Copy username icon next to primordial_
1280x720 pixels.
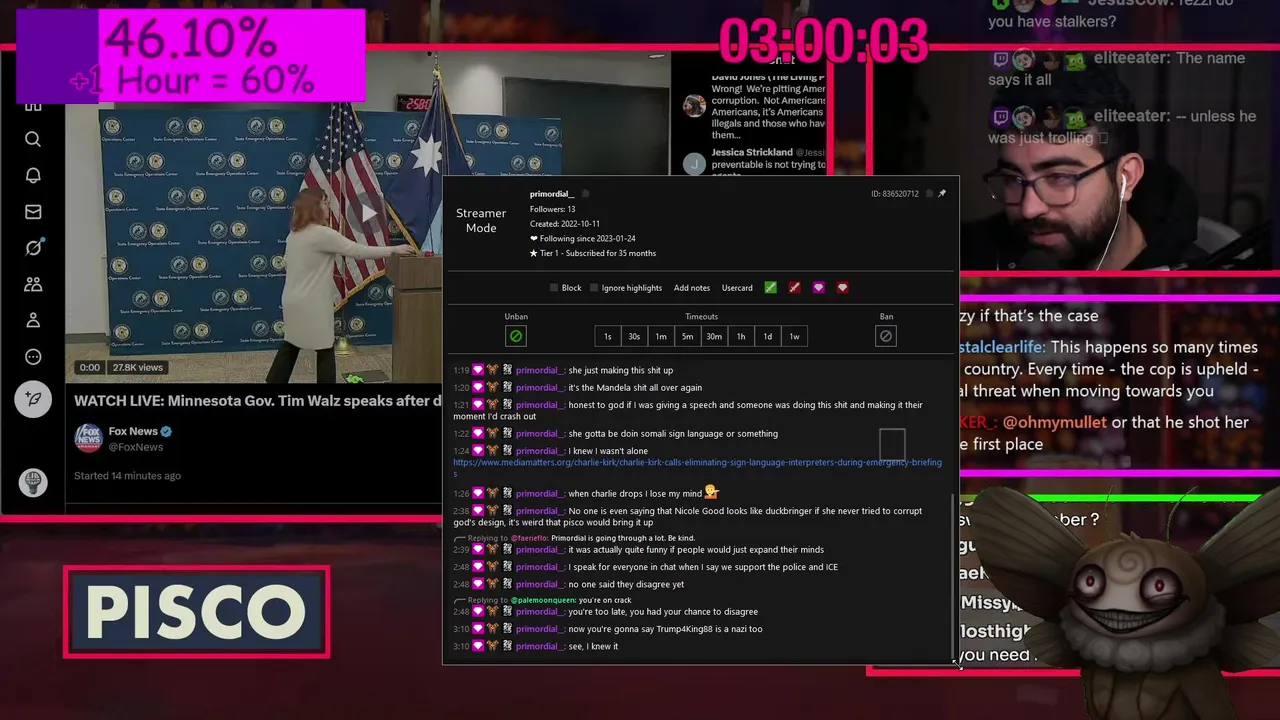pos(586,194)
